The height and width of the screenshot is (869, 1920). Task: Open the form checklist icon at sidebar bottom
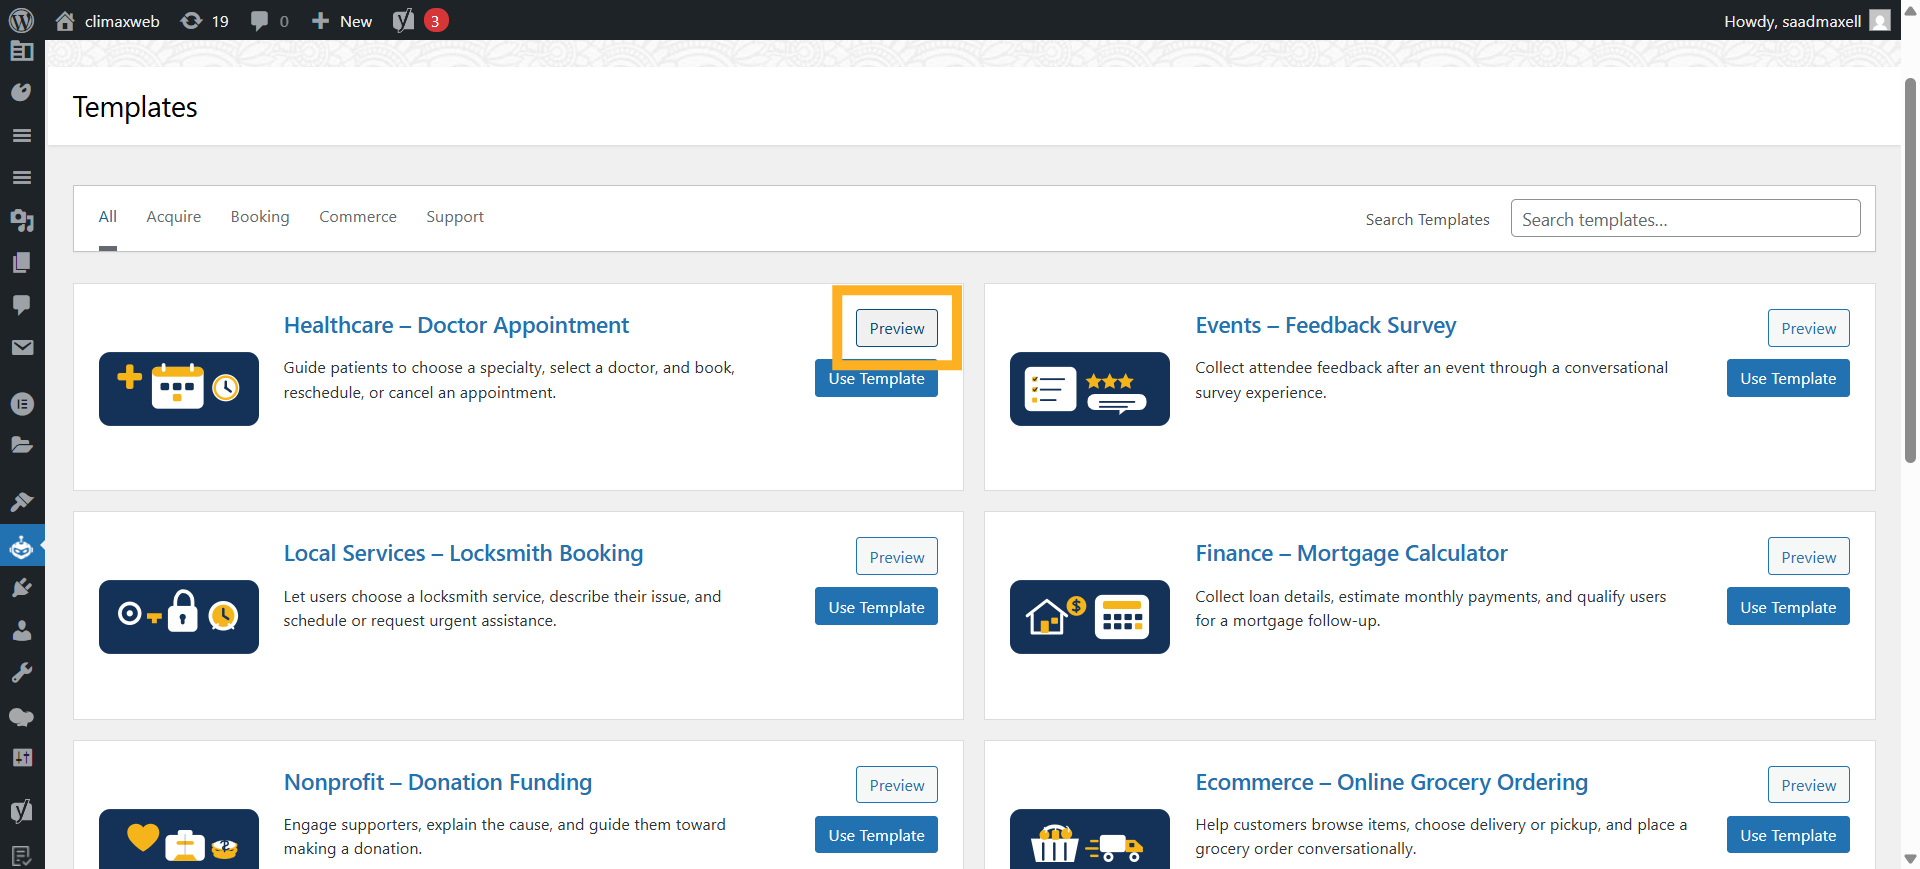(21, 856)
